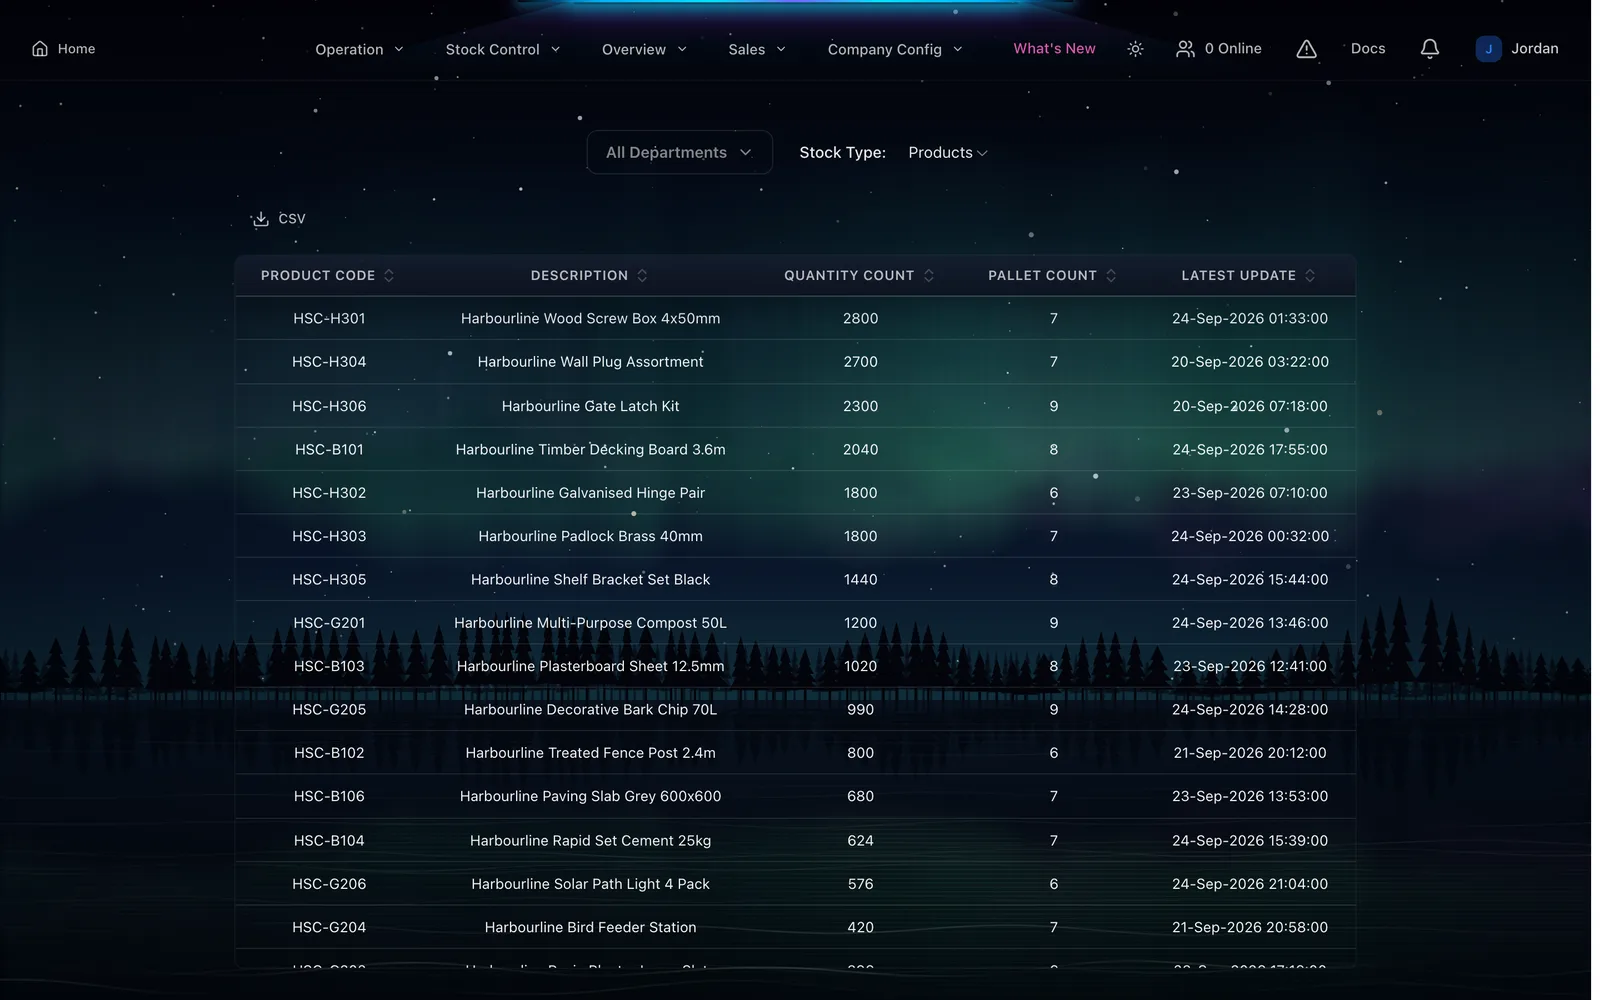Click Harbourline Galvanised Hinge Pair row
The image size is (1600, 1000).
tap(795, 493)
